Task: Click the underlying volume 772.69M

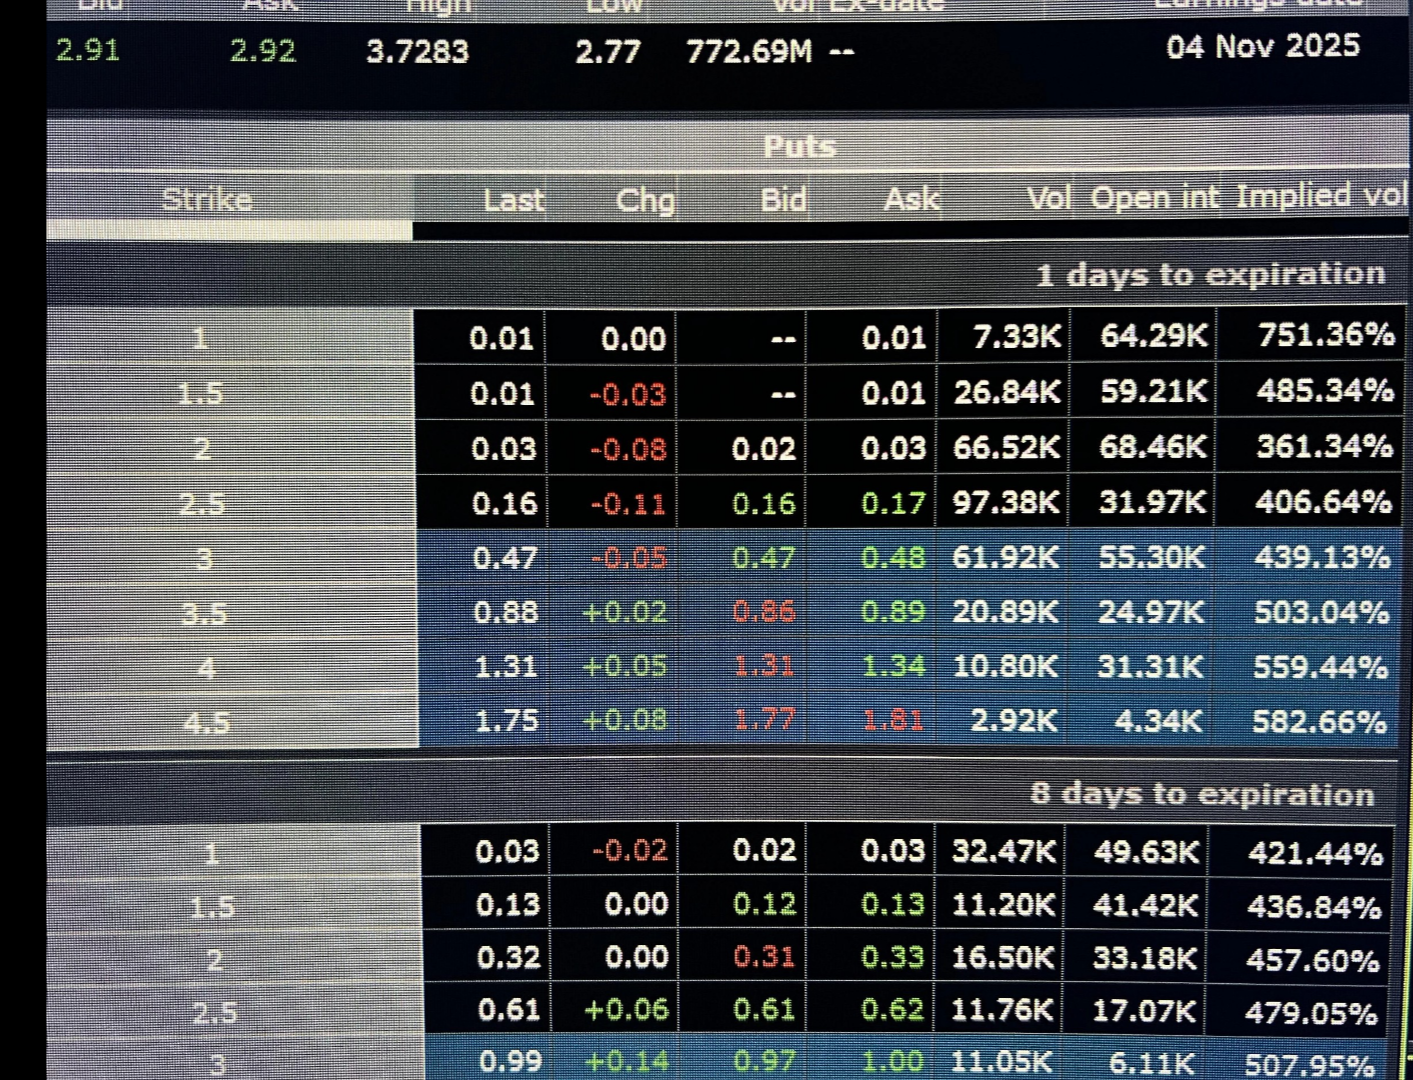Action: click(749, 51)
